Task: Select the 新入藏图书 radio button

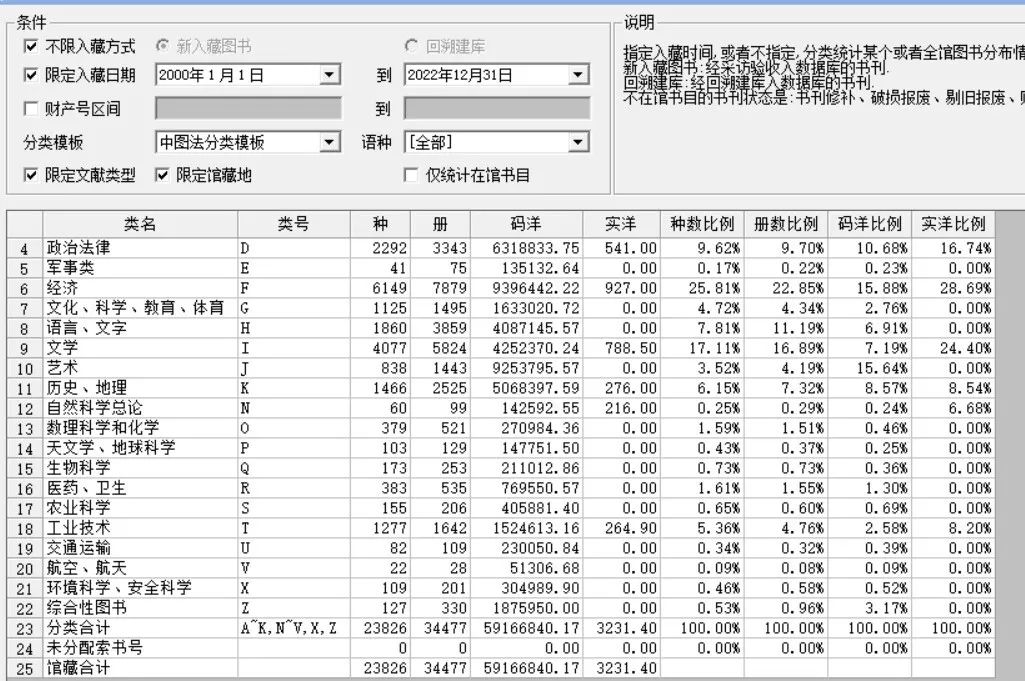Action: (163, 46)
